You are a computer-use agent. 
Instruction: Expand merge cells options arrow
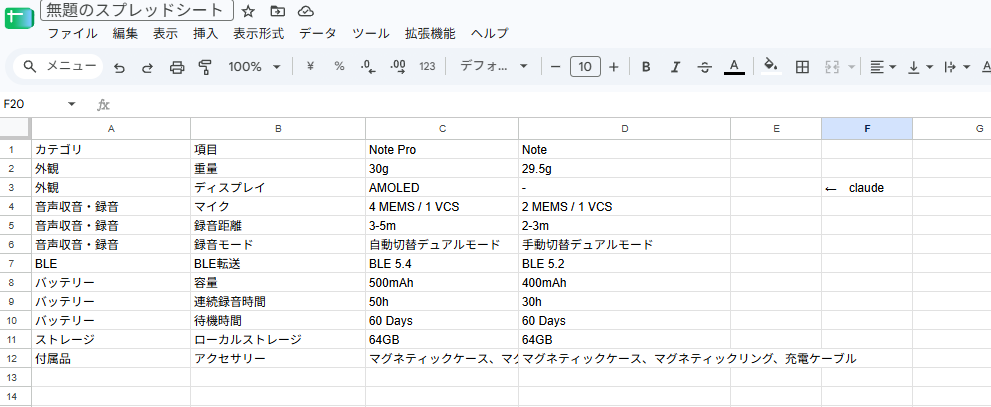851,67
